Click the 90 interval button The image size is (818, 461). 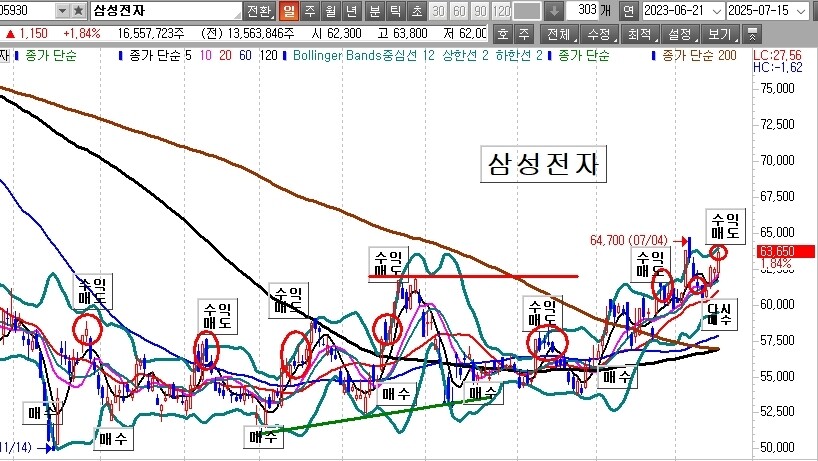[480, 10]
